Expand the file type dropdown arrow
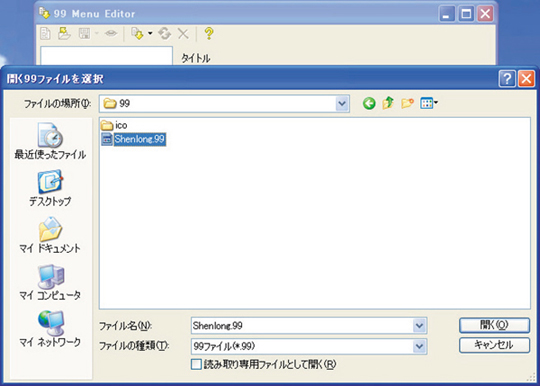Viewport: 540px width, 386px height. [419, 346]
